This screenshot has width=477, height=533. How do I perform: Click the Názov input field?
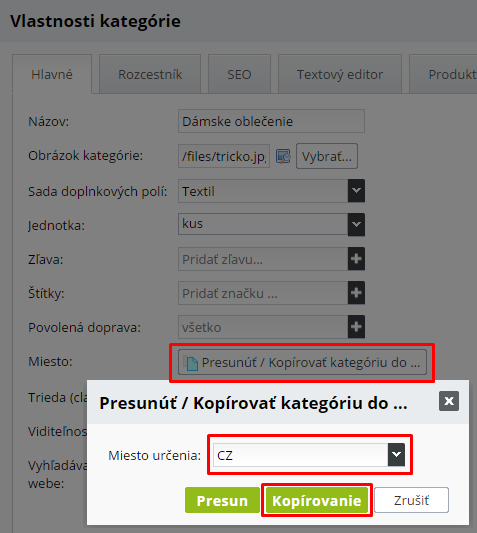click(271, 121)
